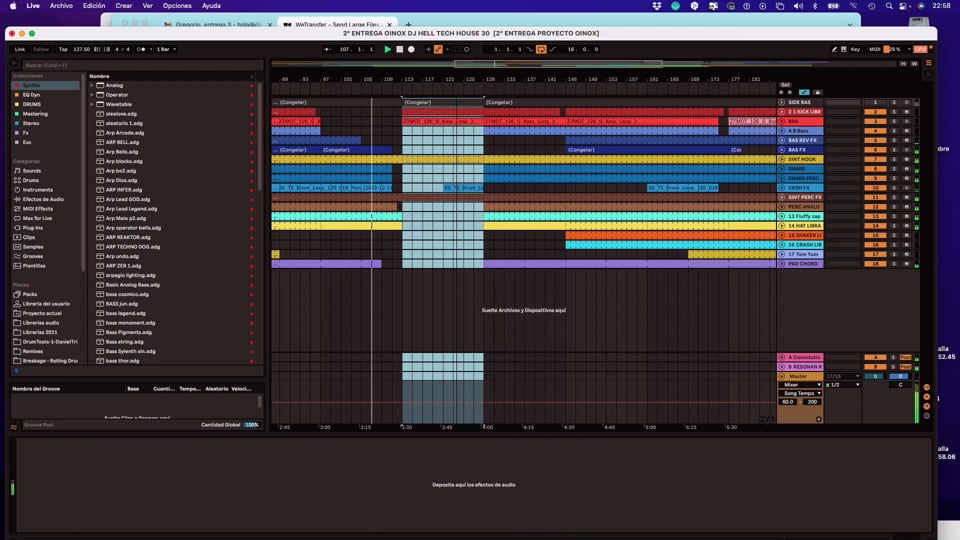Fold the Master track
Viewport: 960px width, 540px height.
click(782, 377)
